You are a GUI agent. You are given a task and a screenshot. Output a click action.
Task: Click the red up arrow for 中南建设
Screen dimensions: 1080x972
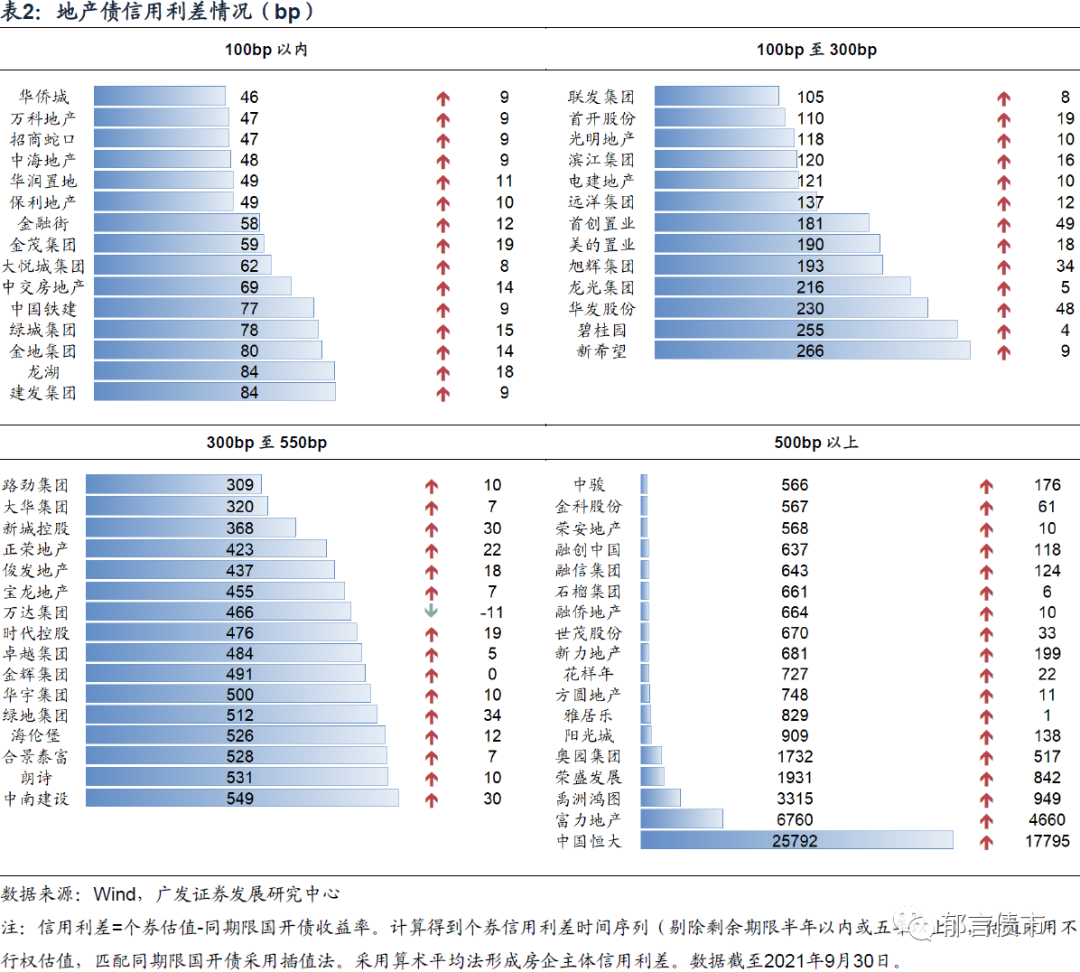431,800
